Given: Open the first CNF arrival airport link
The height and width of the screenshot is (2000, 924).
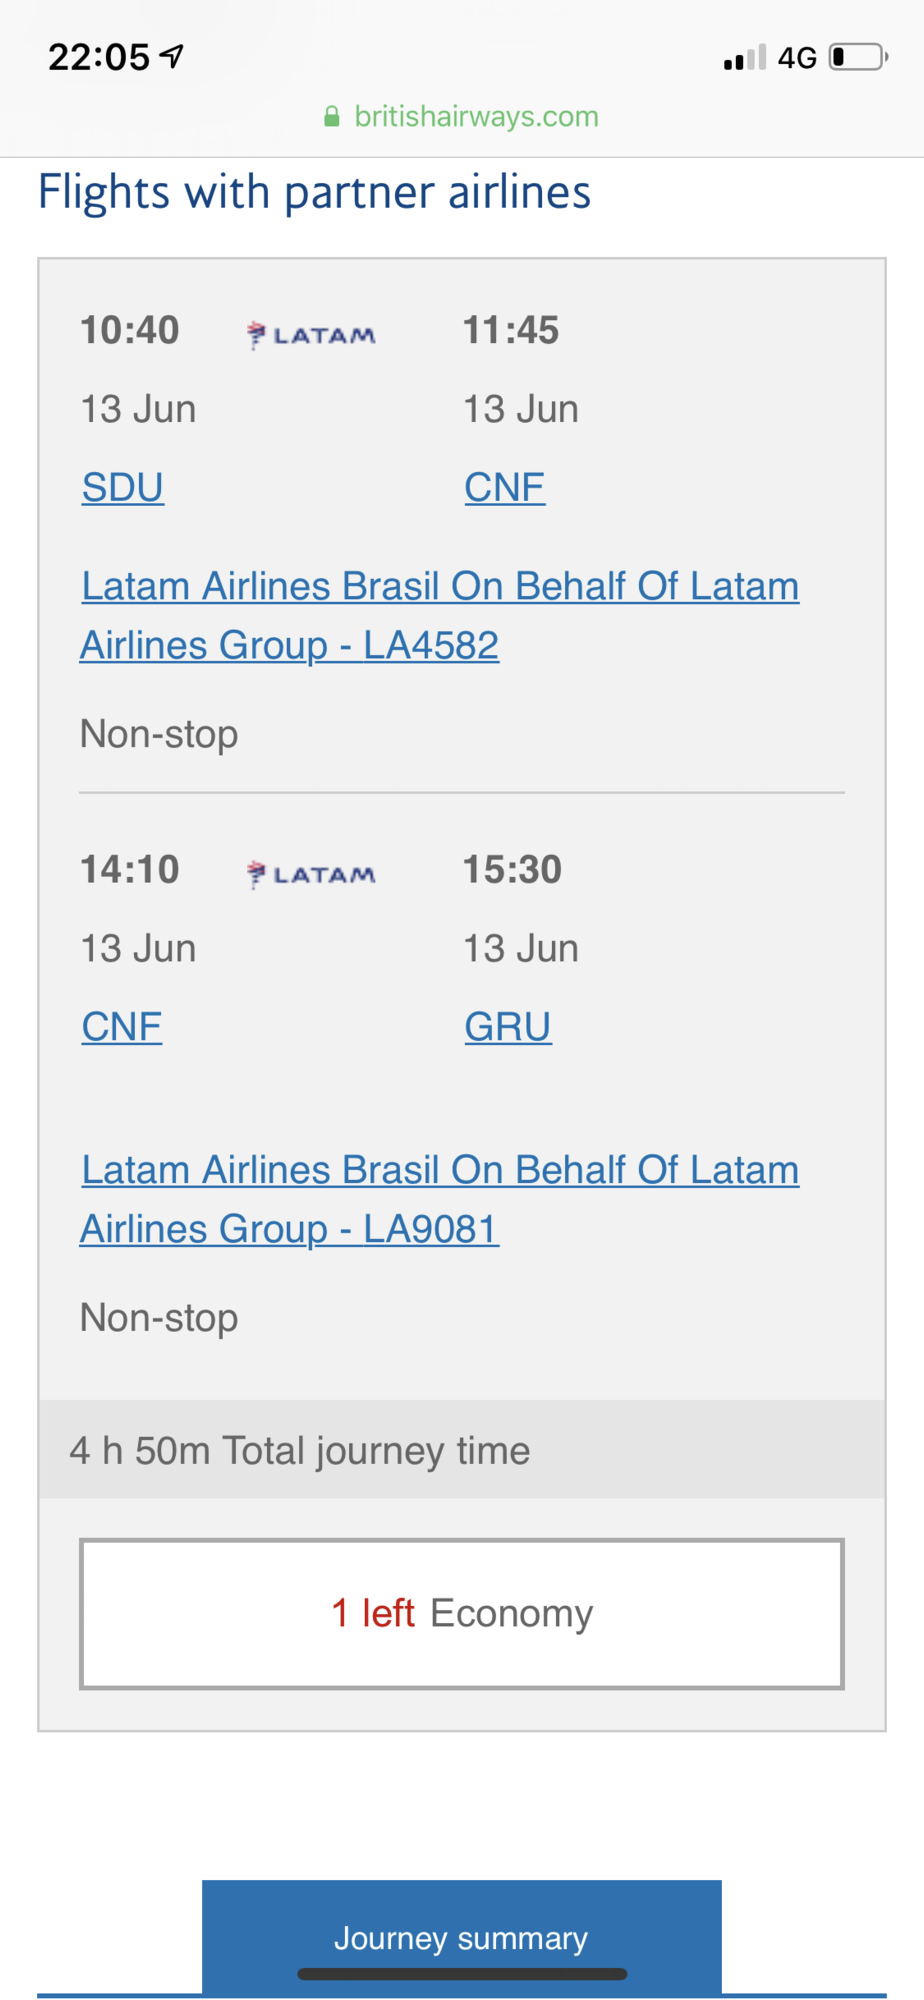Looking at the screenshot, I should pos(505,488).
